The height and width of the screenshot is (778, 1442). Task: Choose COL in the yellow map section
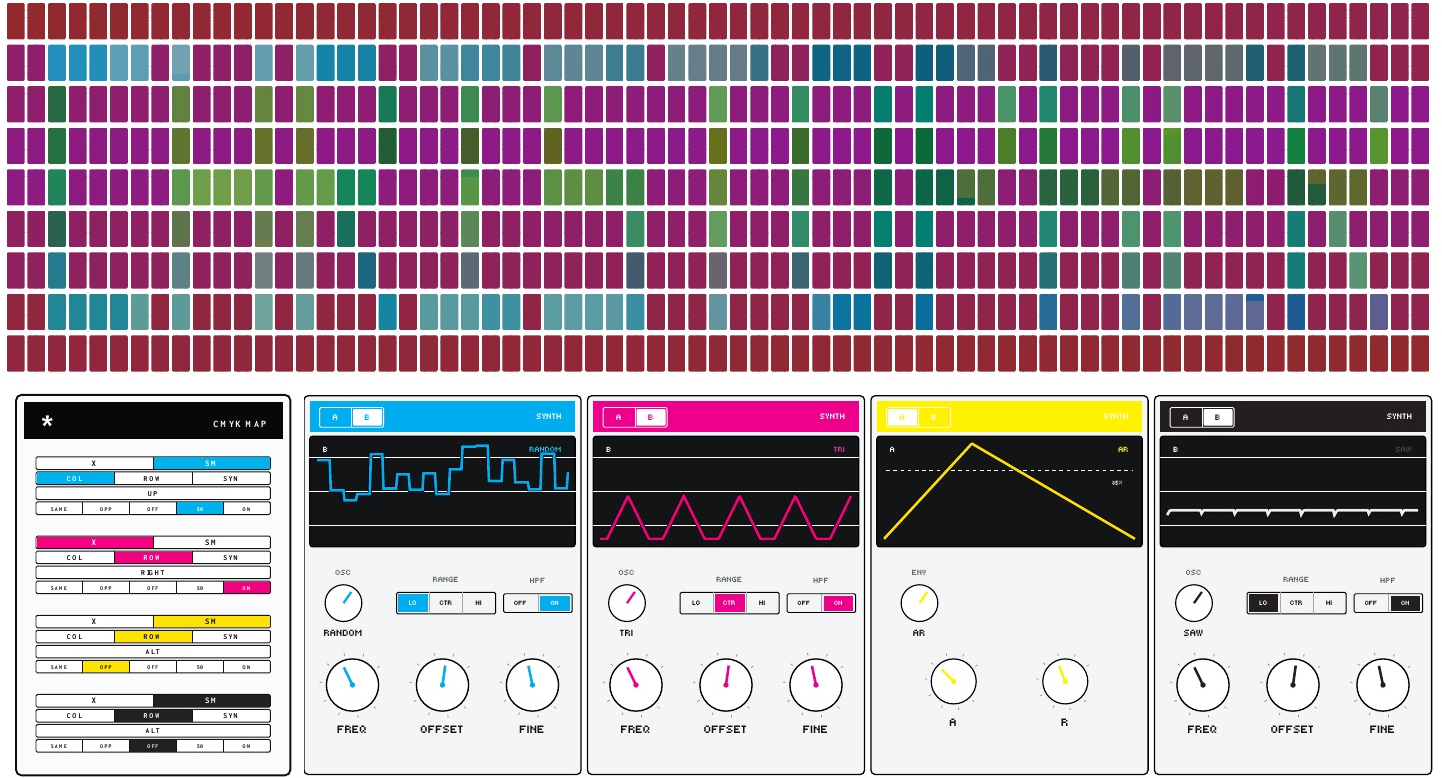75,637
